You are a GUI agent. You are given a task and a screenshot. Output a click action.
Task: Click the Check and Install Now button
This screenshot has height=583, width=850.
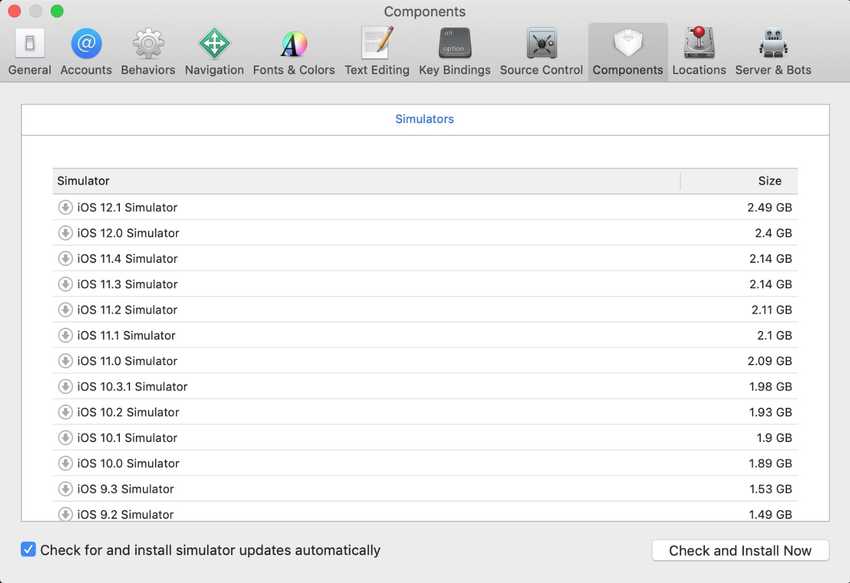pyautogui.click(x=740, y=550)
